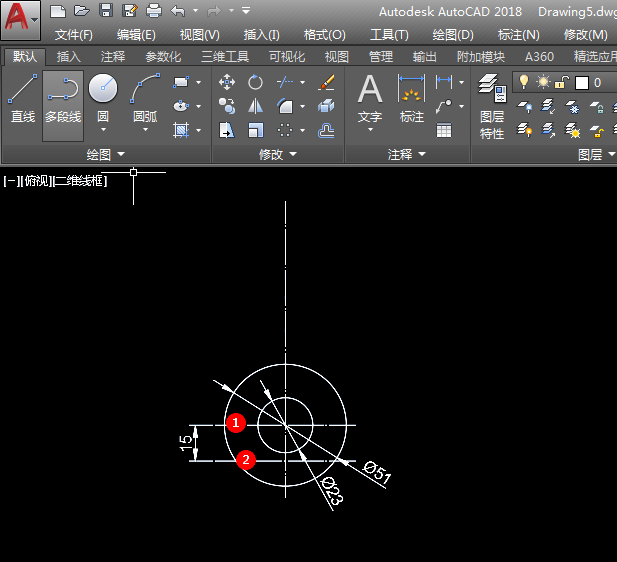Toggle layer on/off lightbulb icon
This screenshot has height=562, width=617.
pos(523,82)
